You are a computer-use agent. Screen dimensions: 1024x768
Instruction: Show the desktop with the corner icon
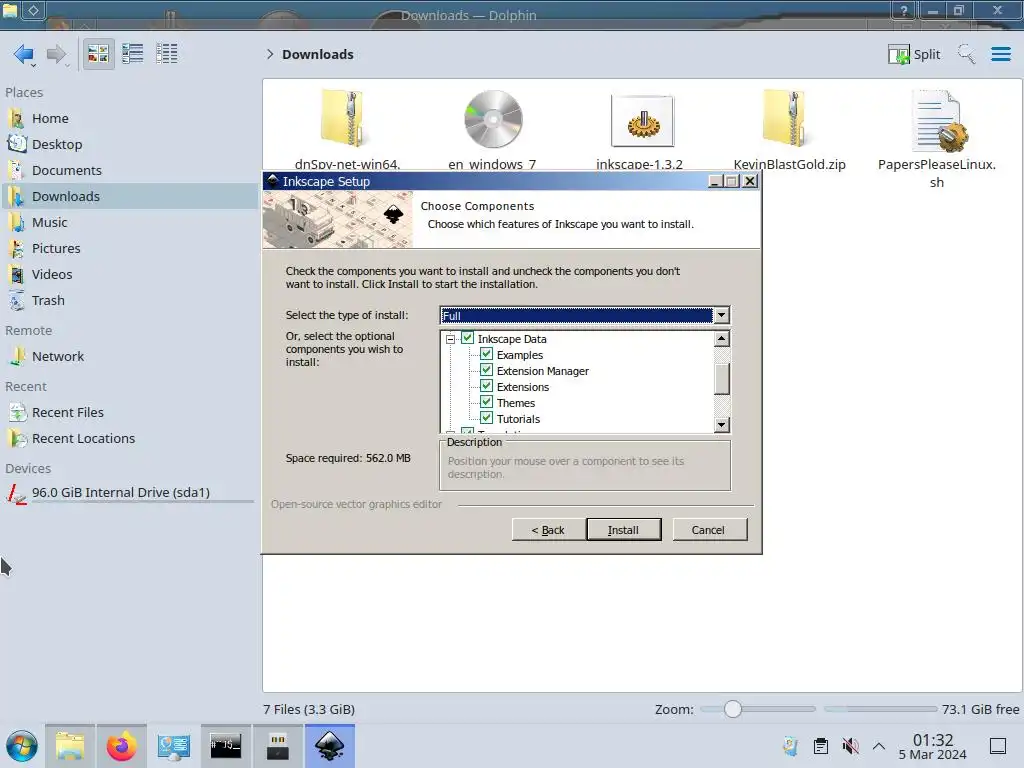(998, 746)
